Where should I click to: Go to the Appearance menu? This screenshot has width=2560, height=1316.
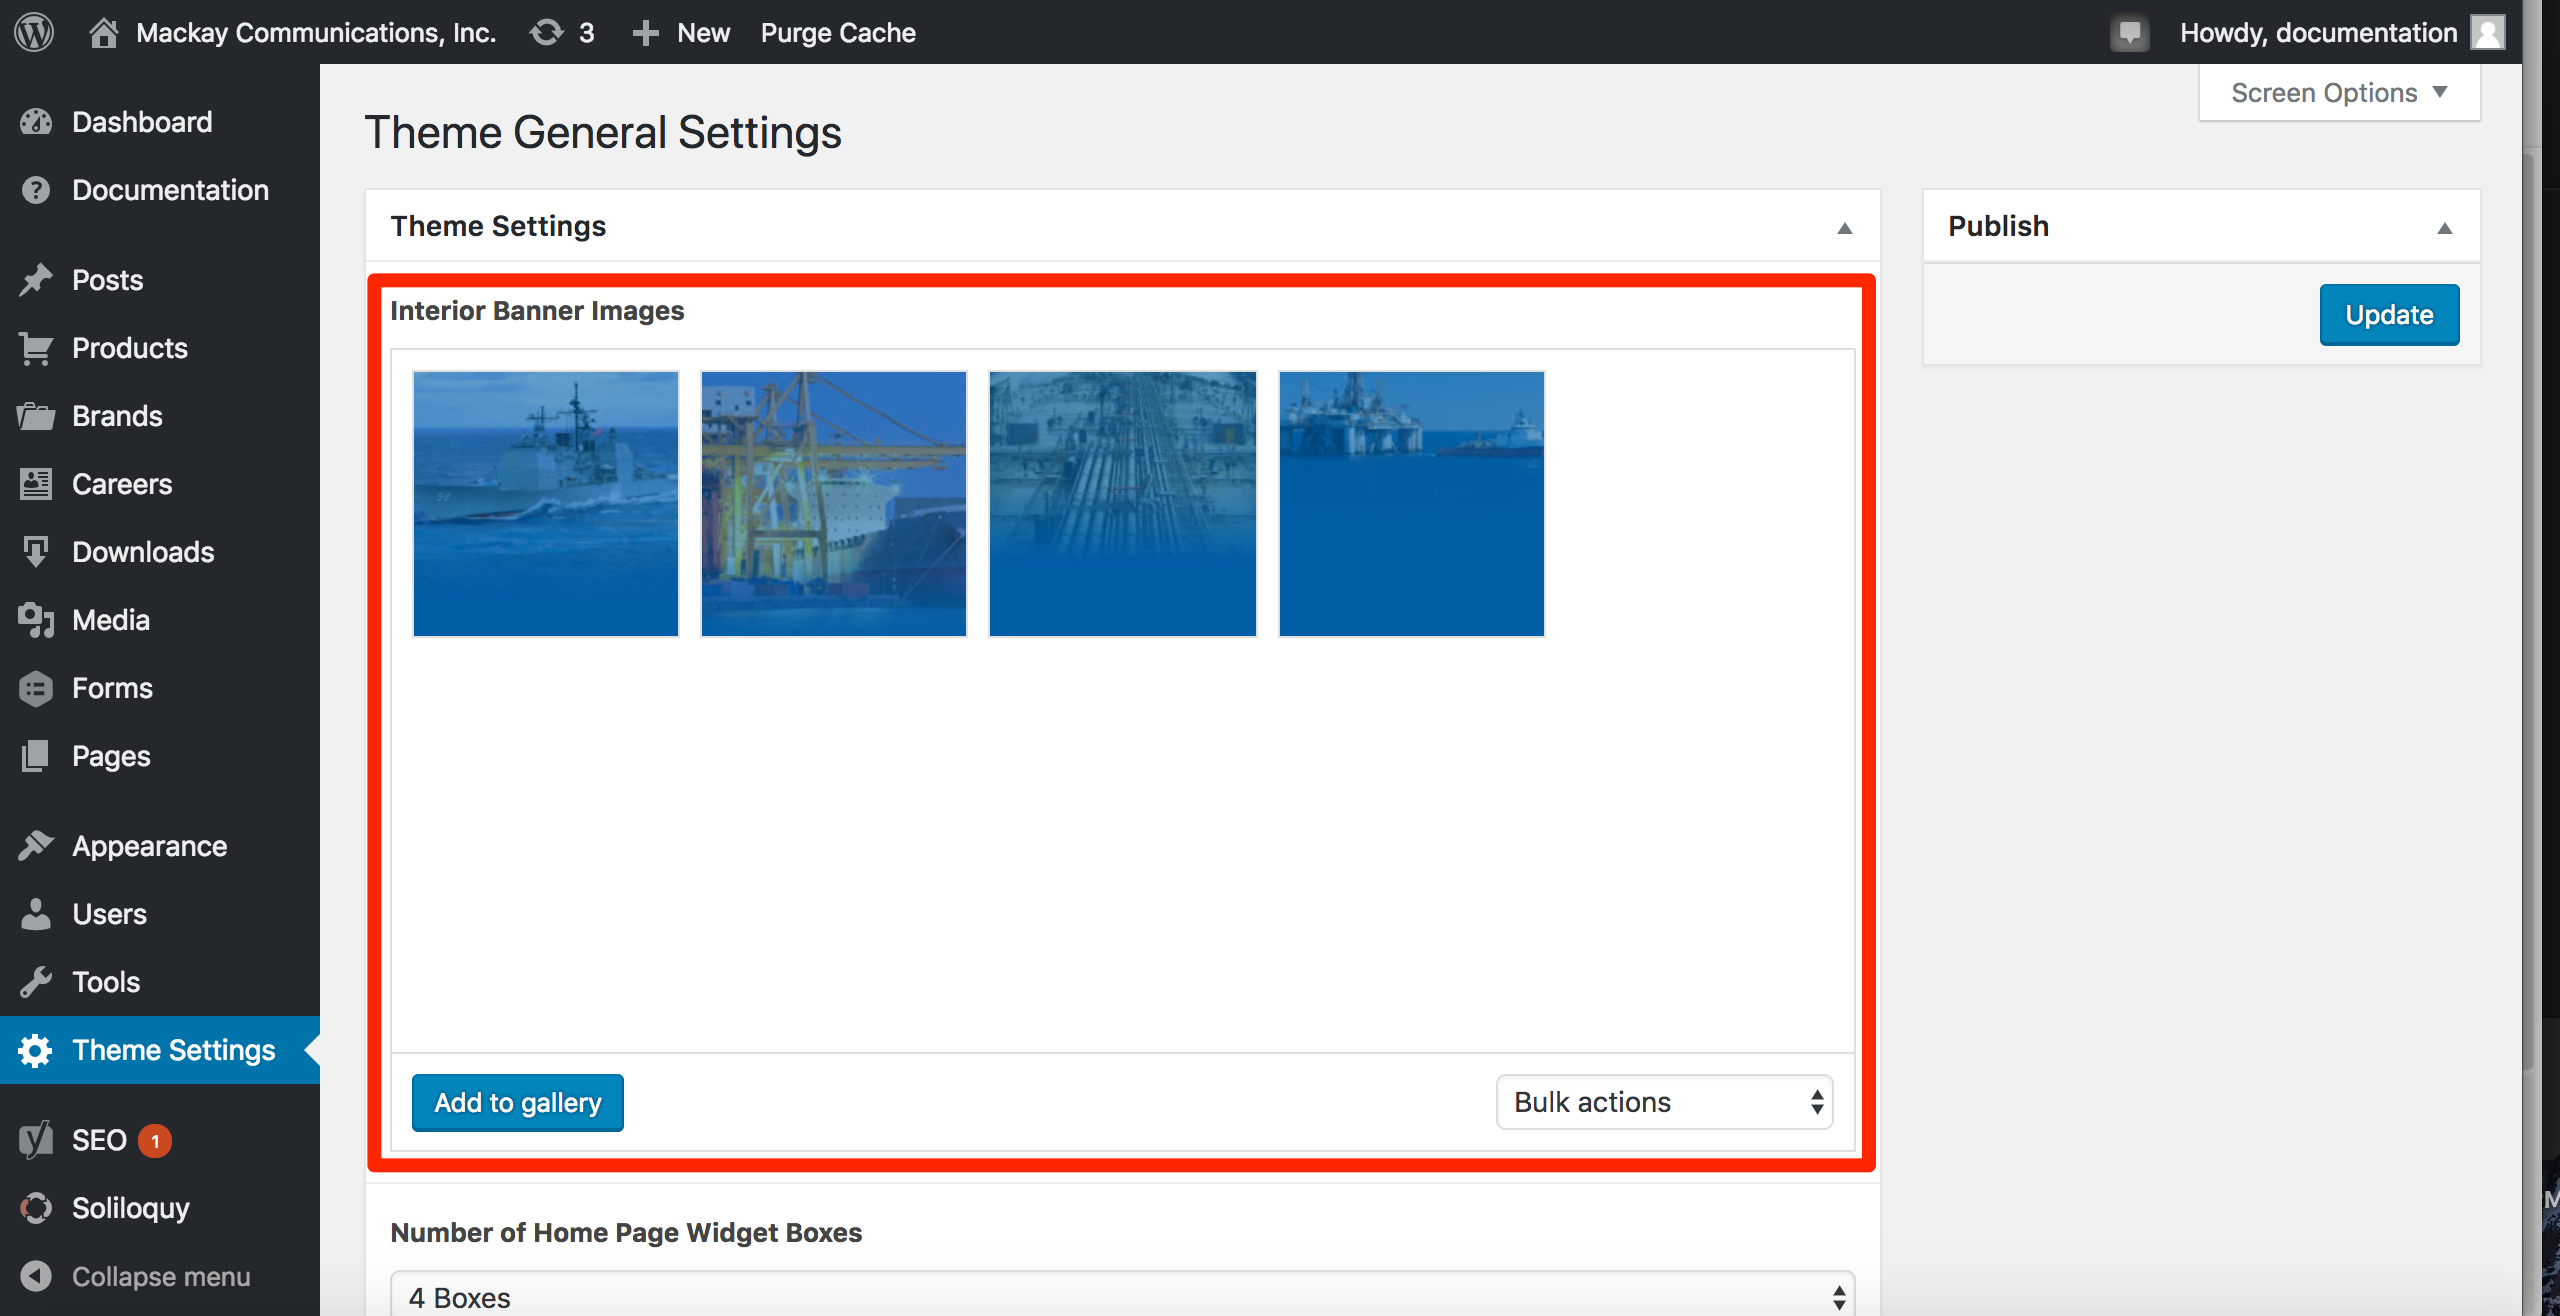(x=149, y=846)
